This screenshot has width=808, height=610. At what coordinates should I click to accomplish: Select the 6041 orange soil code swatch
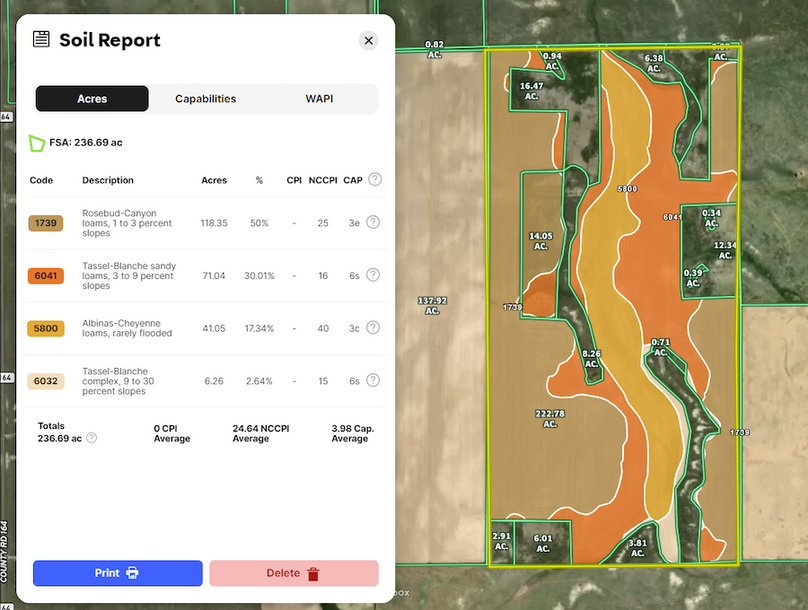(x=46, y=275)
